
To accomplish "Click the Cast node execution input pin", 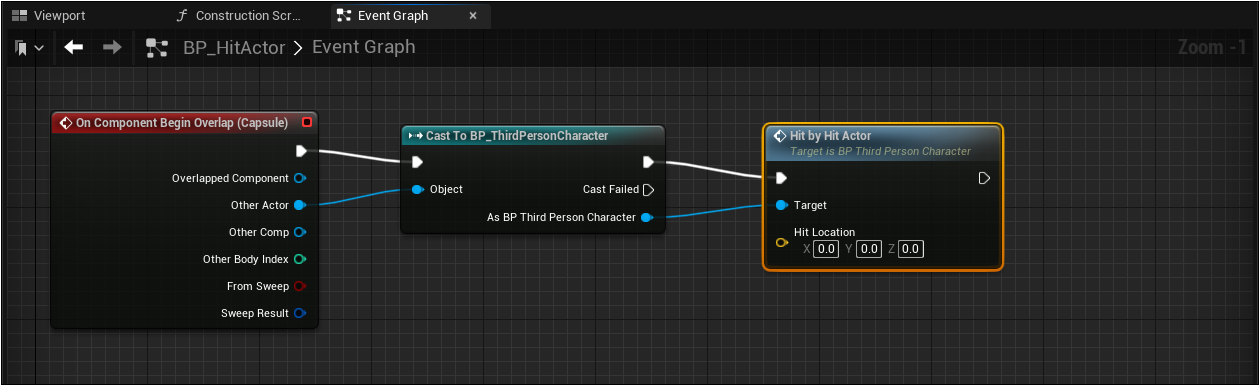I will (x=418, y=162).
